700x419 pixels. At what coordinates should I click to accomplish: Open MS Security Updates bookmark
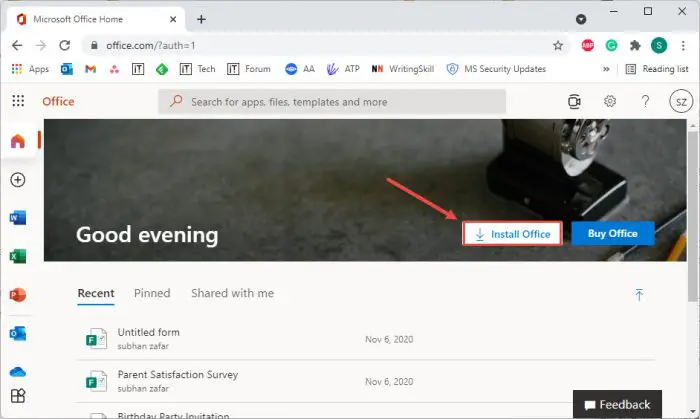(496, 69)
